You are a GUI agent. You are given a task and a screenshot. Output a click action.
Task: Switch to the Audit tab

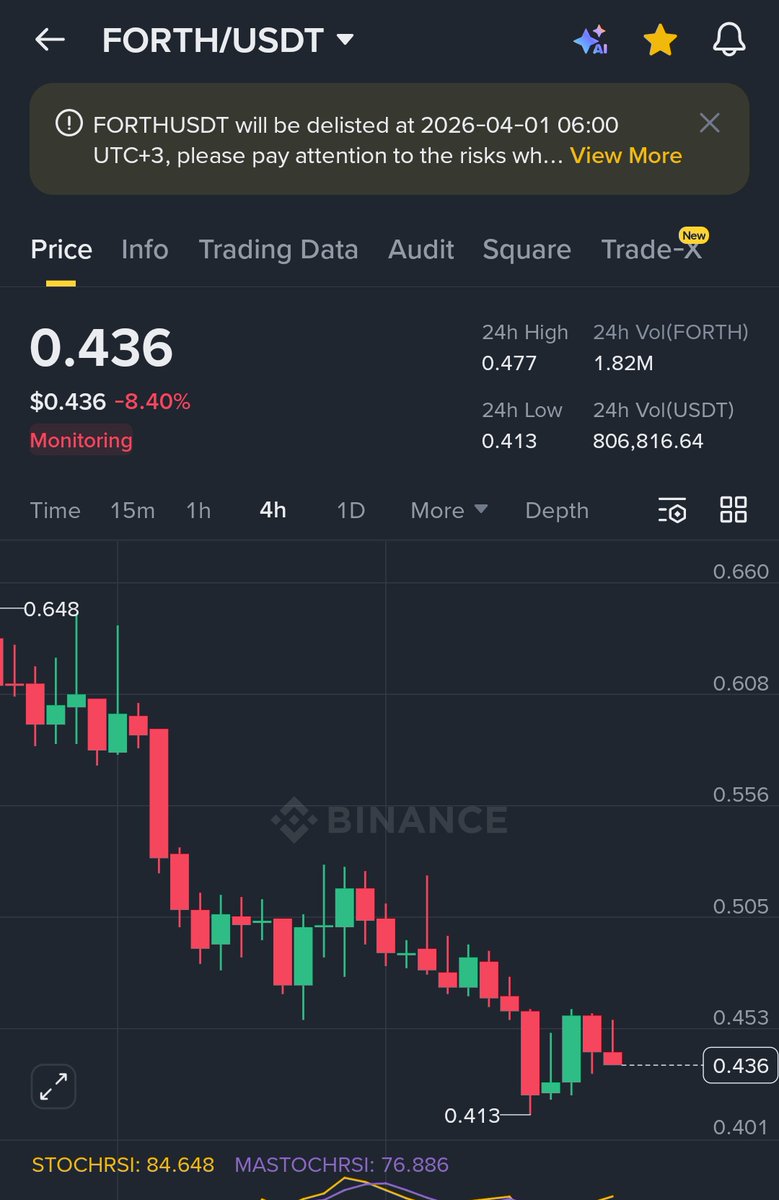point(421,250)
